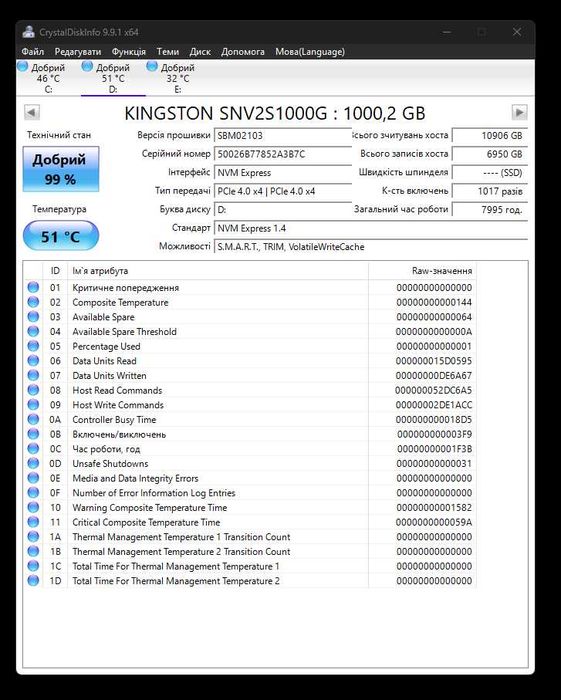Go to previous disk with left arrow

click(32, 112)
